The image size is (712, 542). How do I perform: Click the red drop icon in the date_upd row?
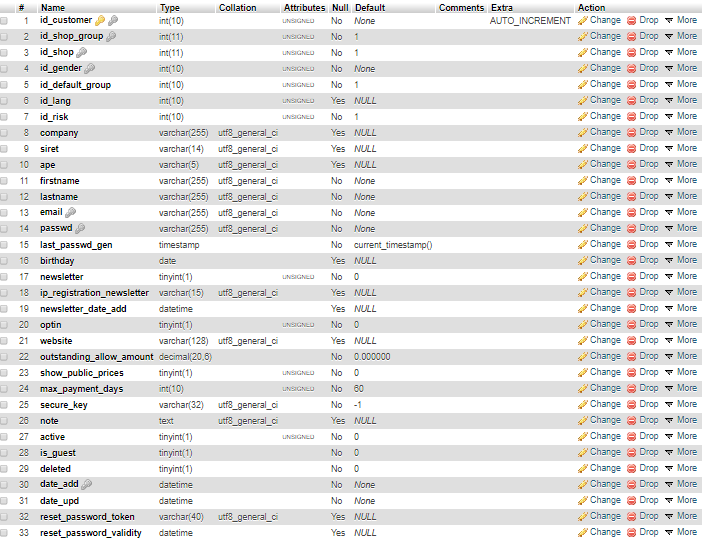631,501
